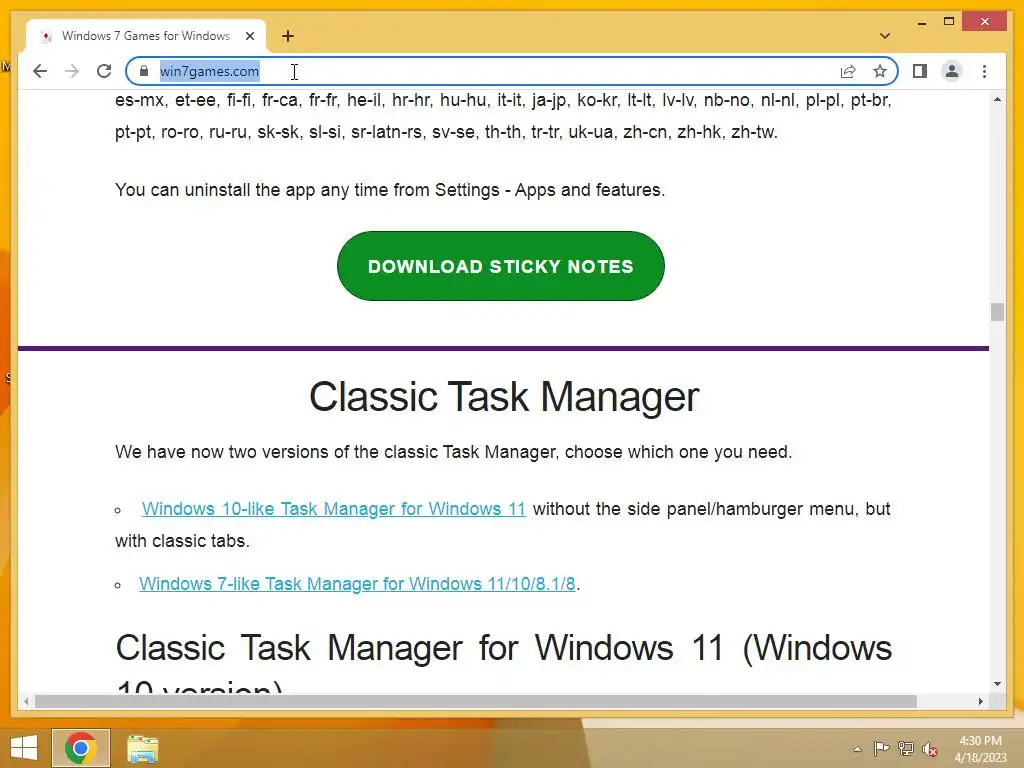Minimize the Chrome window
The image size is (1024, 768).
921,22
